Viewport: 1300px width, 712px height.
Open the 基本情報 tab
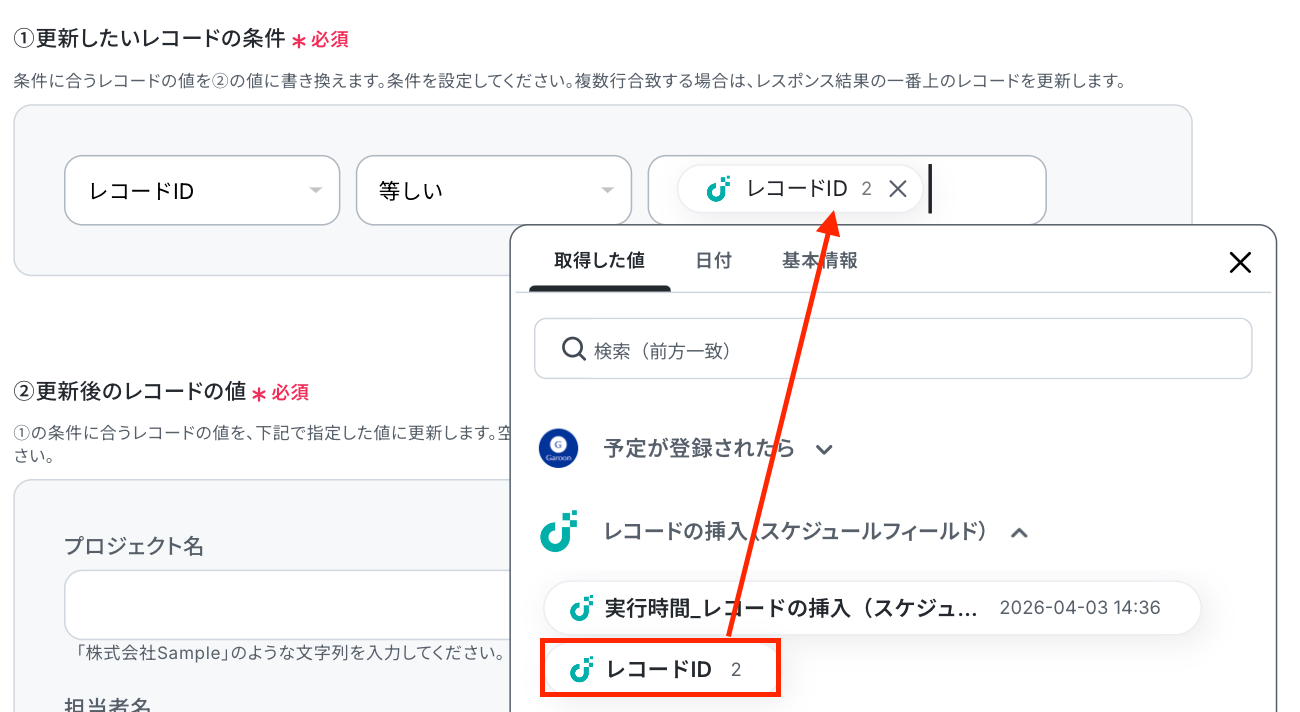(819, 261)
